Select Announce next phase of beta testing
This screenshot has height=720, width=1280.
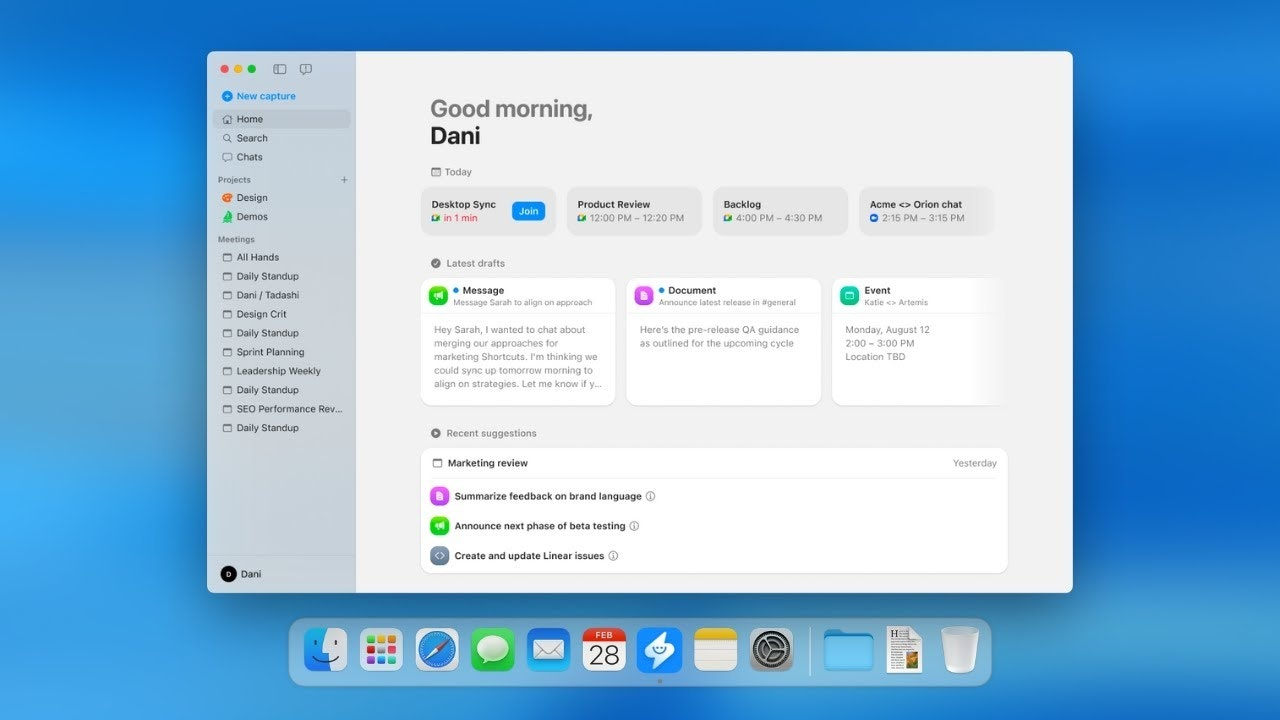(539, 526)
